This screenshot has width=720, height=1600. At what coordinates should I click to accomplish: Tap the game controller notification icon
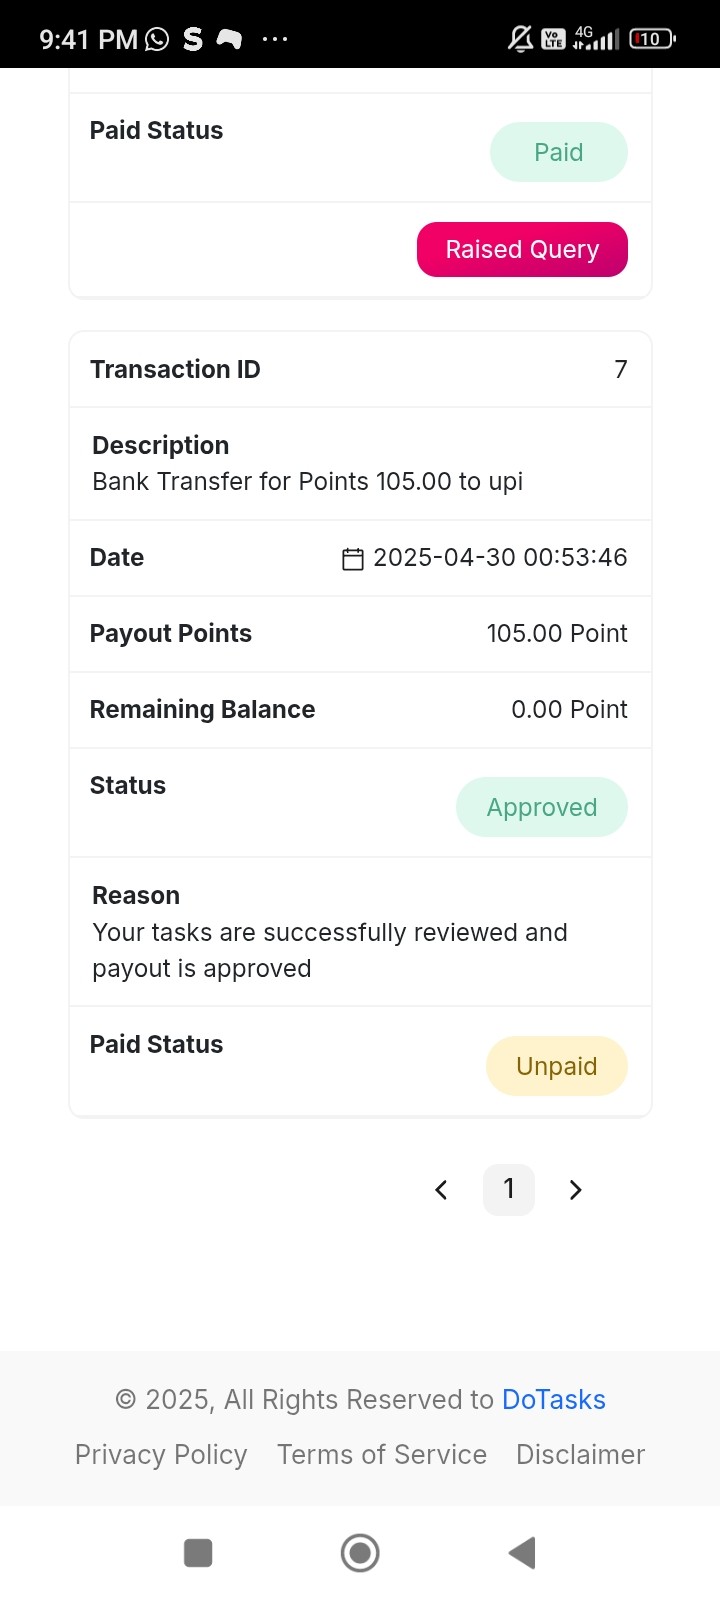click(230, 39)
